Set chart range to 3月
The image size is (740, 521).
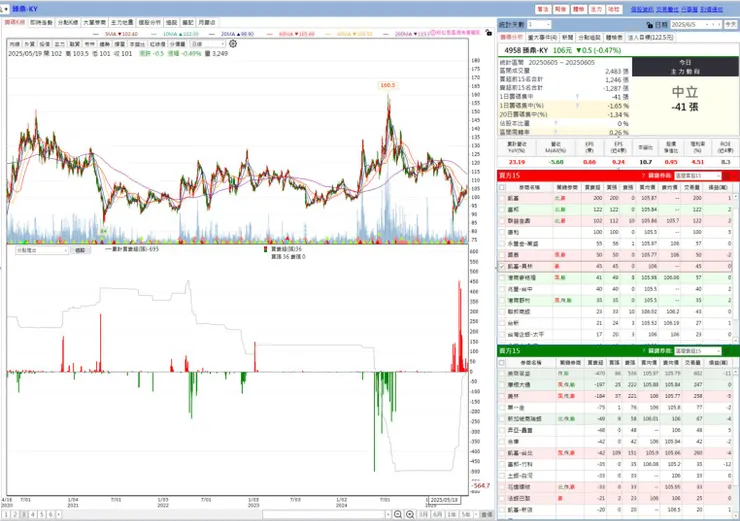pyautogui.click(x=423, y=514)
